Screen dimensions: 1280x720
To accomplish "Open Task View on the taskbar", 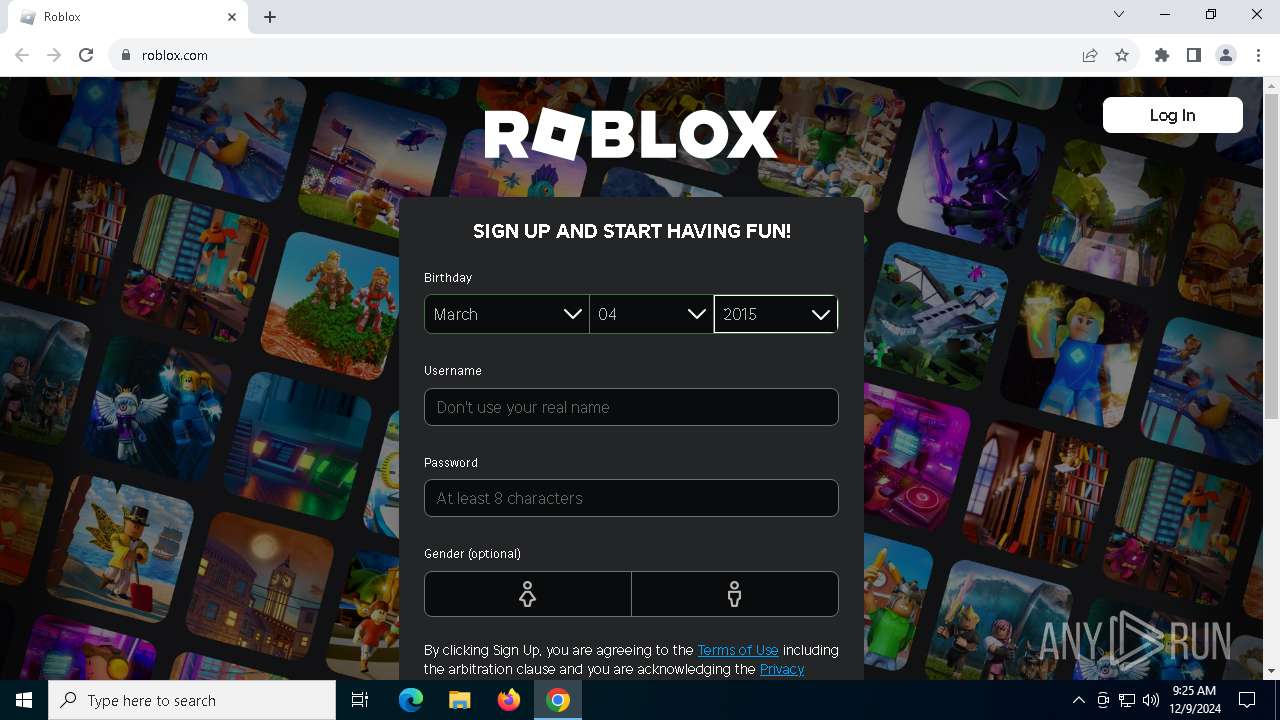I will 360,700.
